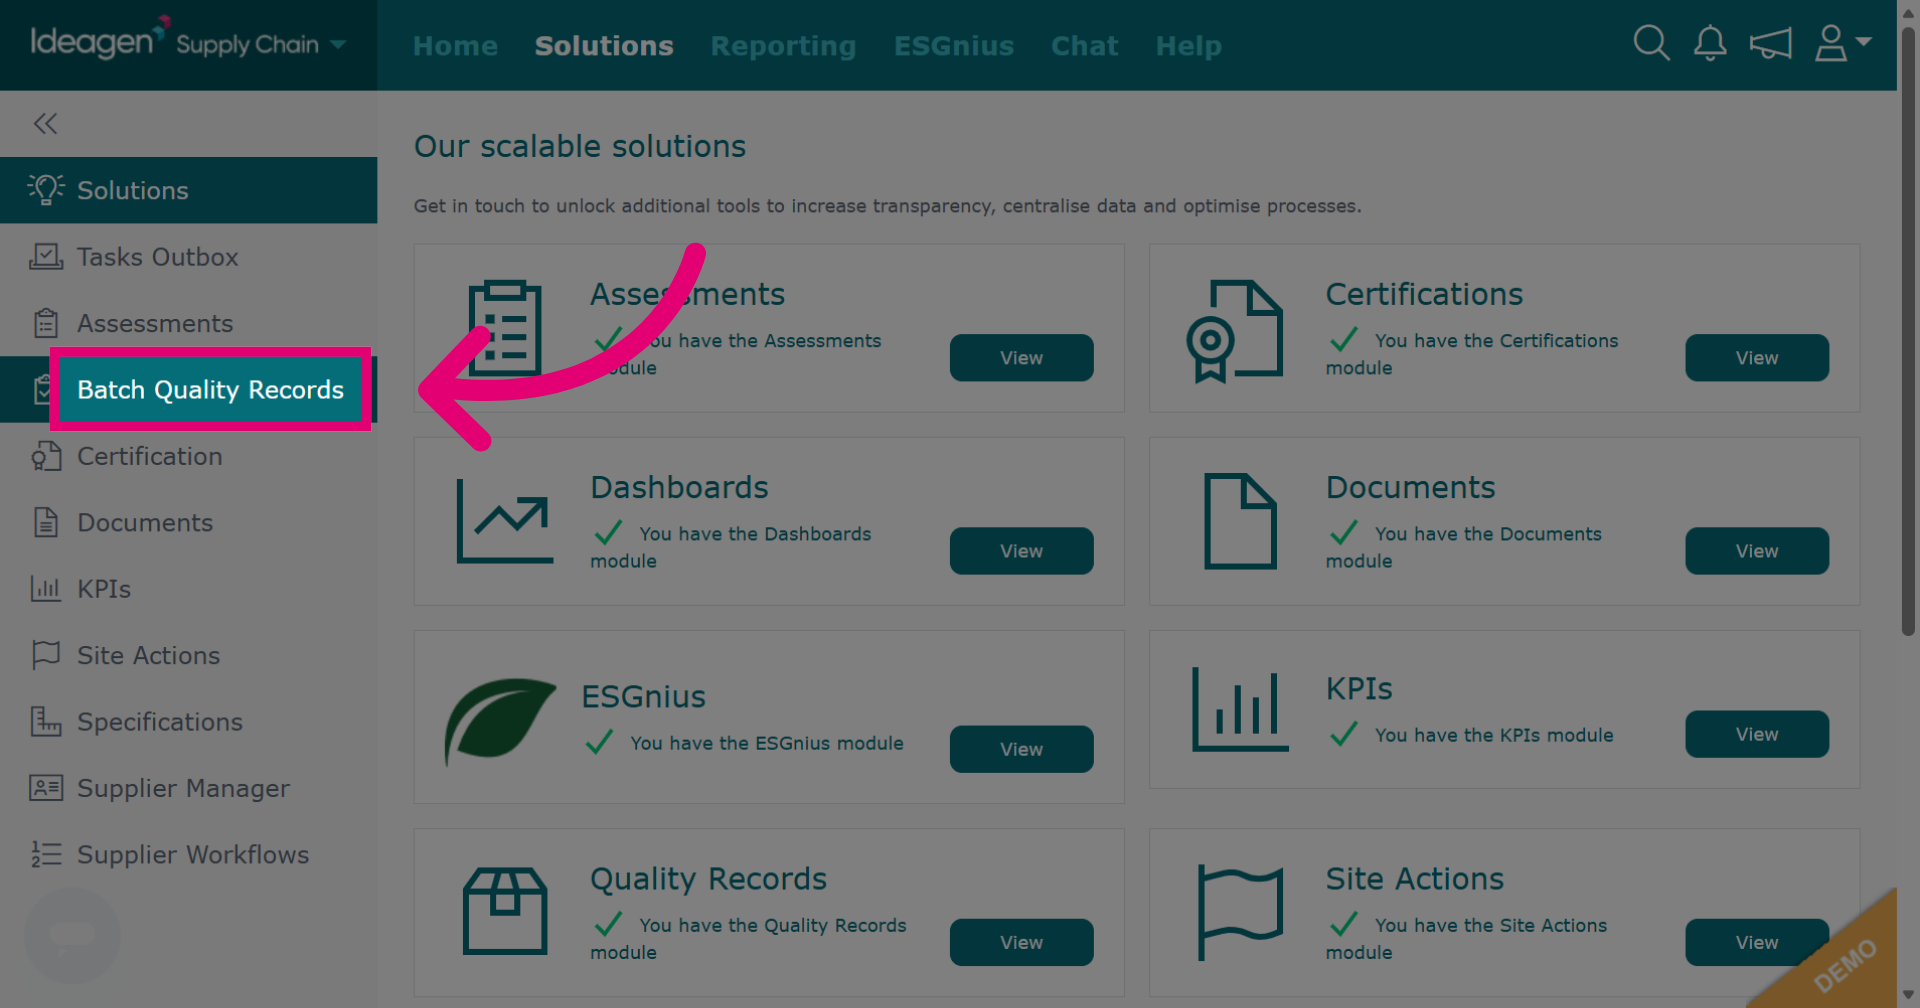View the Certifications module
Viewport: 1920px width, 1008px height.
[x=1757, y=358]
